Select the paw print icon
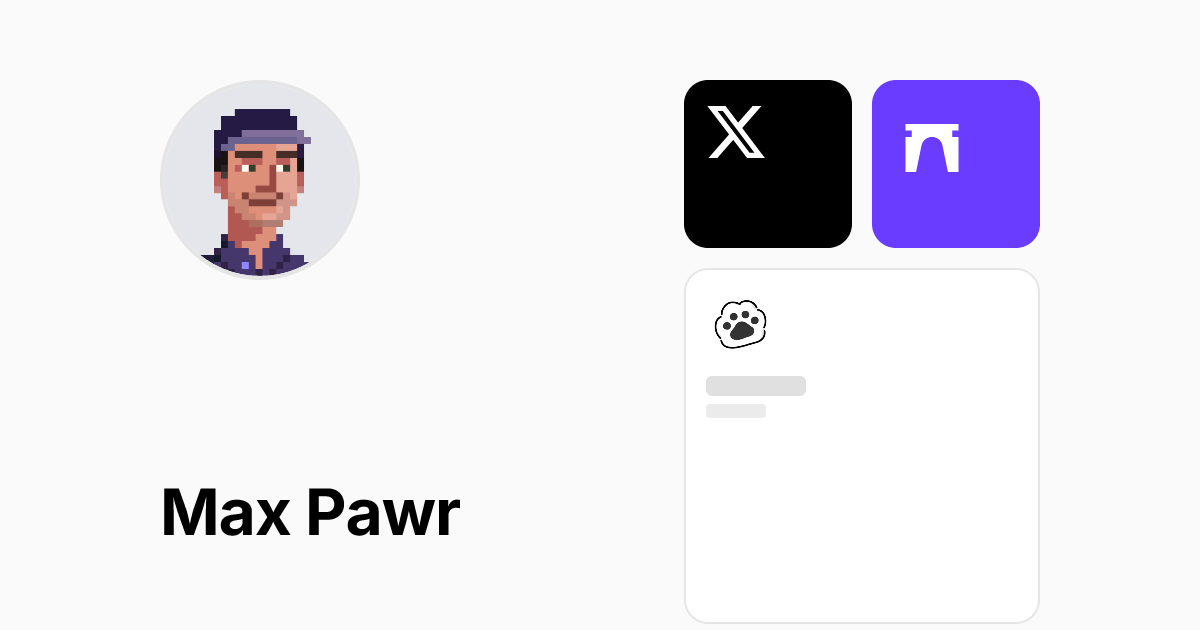The height and width of the screenshot is (630, 1200). pyautogui.click(x=741, y=324)
